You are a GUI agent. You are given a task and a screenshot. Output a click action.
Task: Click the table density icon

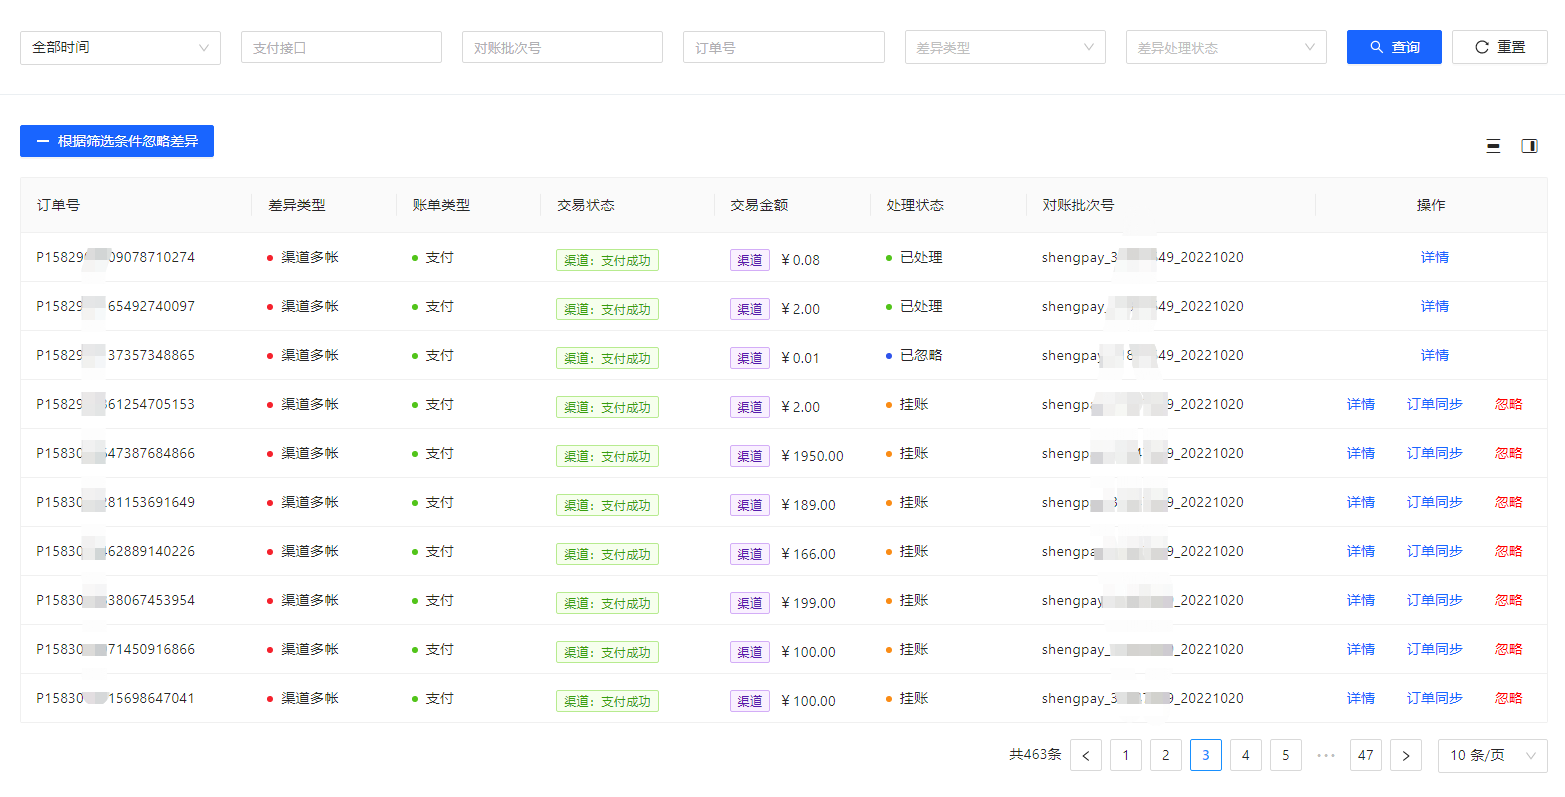1493,146
